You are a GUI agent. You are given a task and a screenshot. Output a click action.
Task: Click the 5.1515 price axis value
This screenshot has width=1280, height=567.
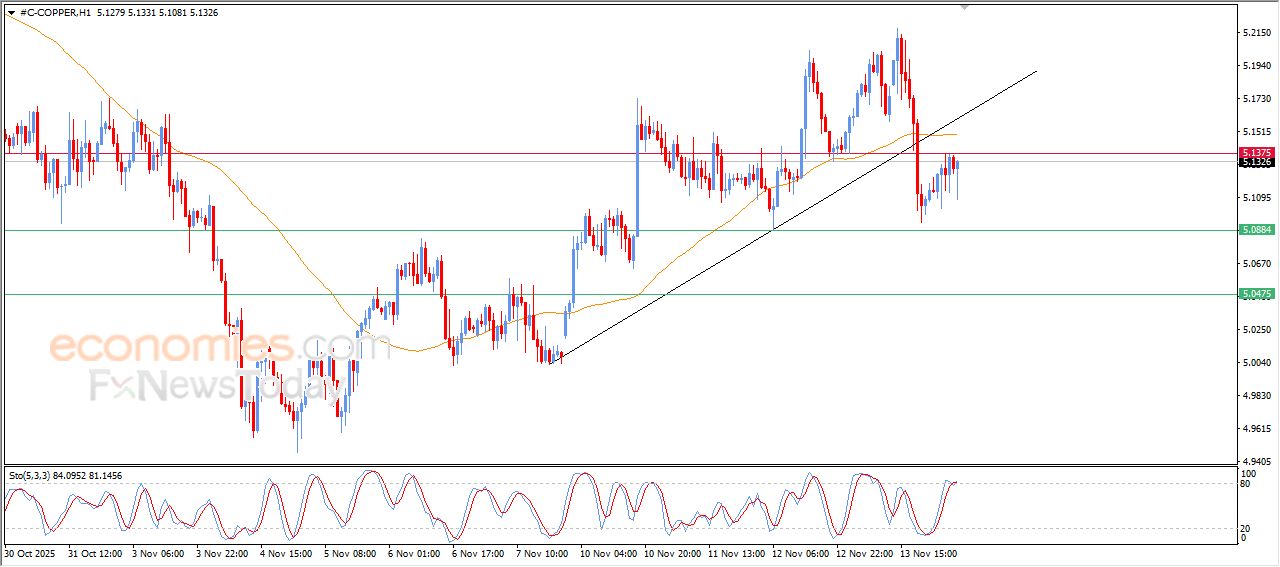1256,132
